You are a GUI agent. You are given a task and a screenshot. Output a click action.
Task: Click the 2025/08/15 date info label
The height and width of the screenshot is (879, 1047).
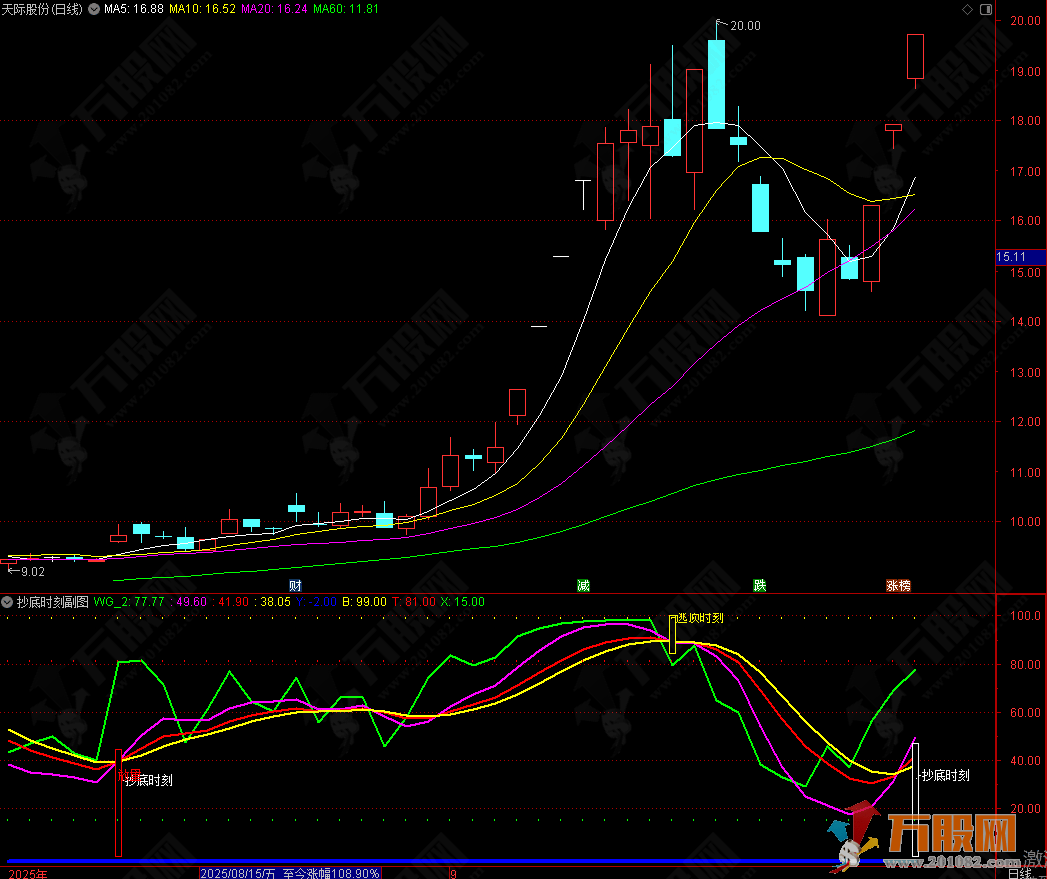[239, 873]
